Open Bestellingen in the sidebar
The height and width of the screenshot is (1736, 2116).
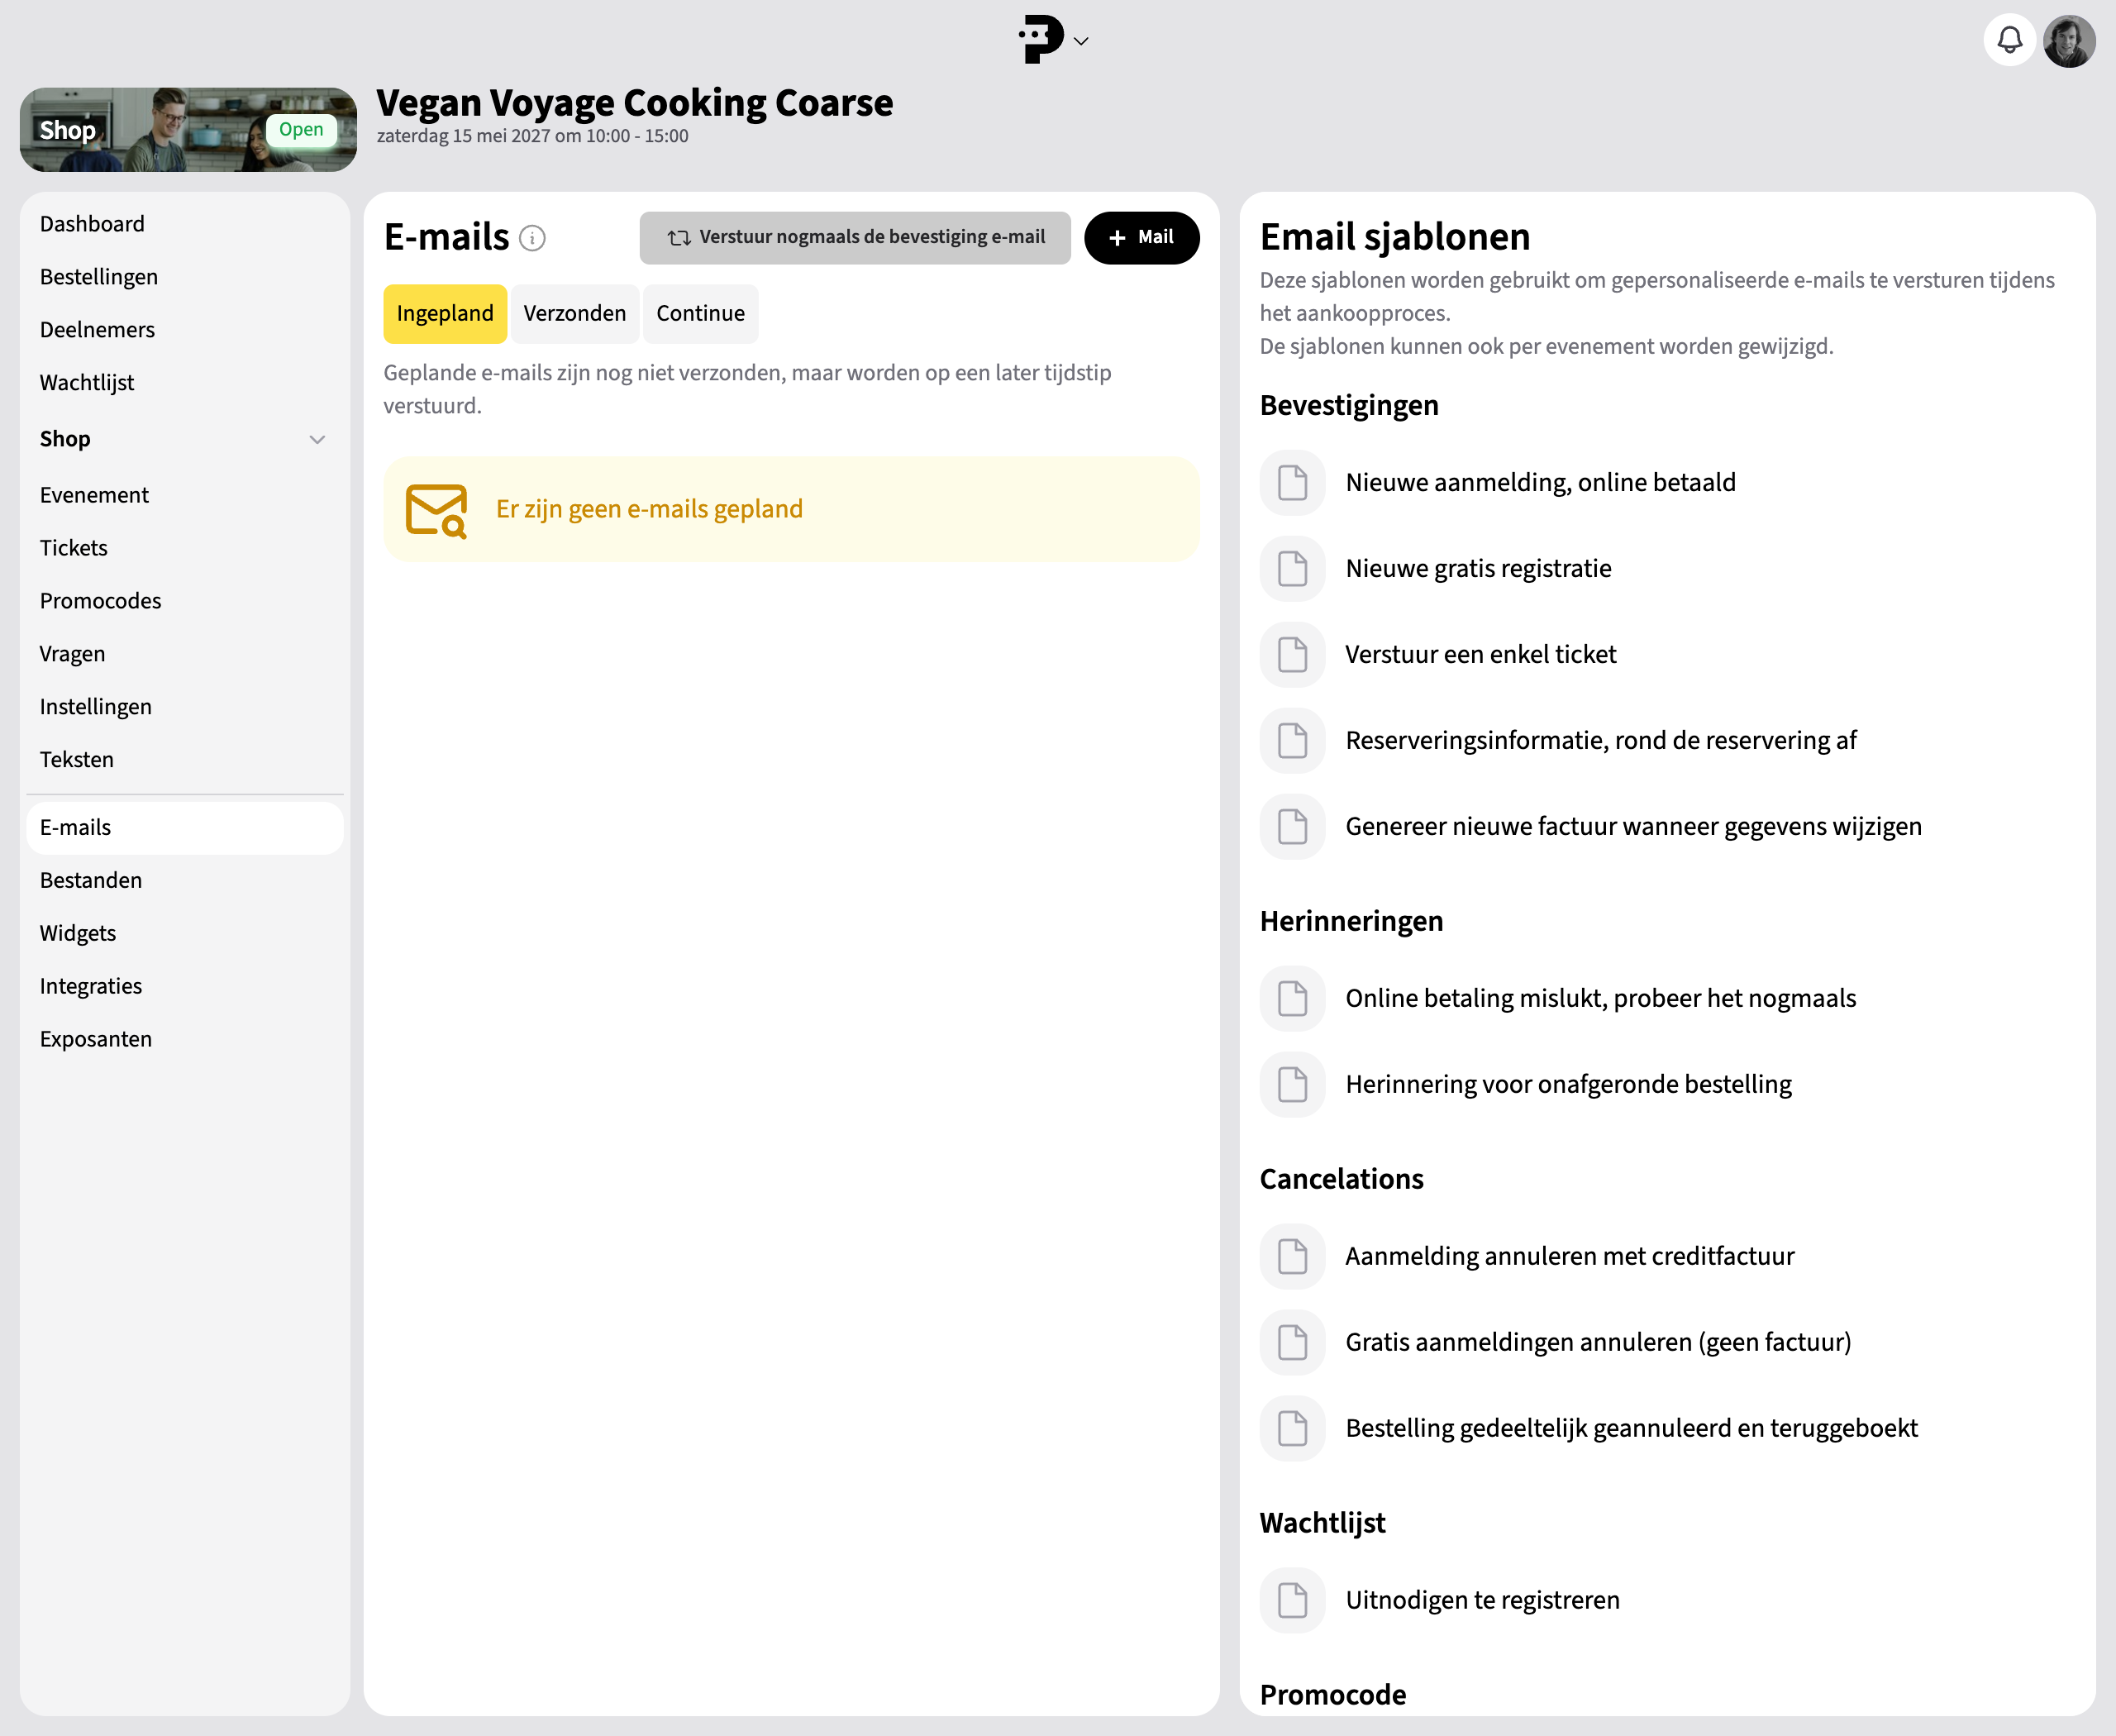185,277
